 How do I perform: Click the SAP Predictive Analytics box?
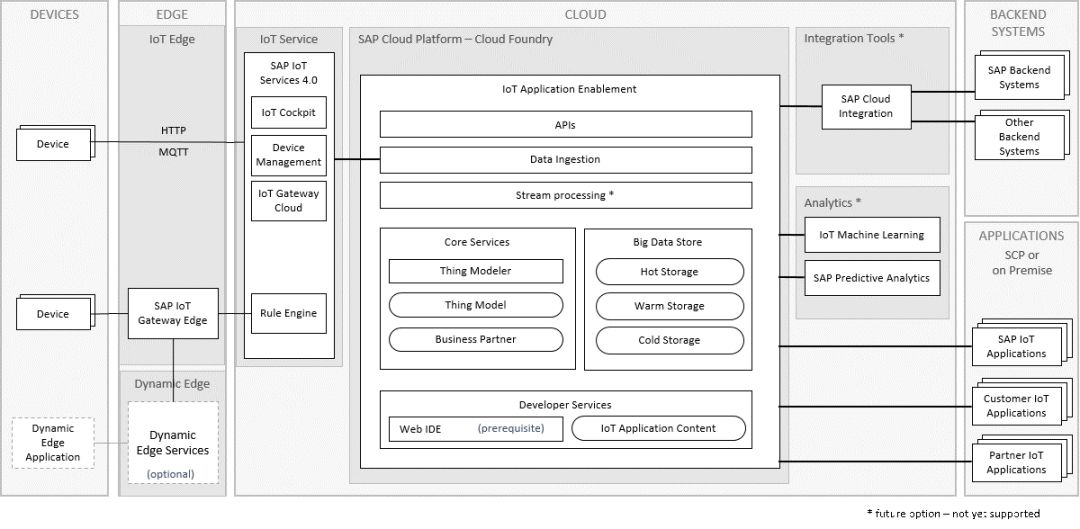click(872, 278)
